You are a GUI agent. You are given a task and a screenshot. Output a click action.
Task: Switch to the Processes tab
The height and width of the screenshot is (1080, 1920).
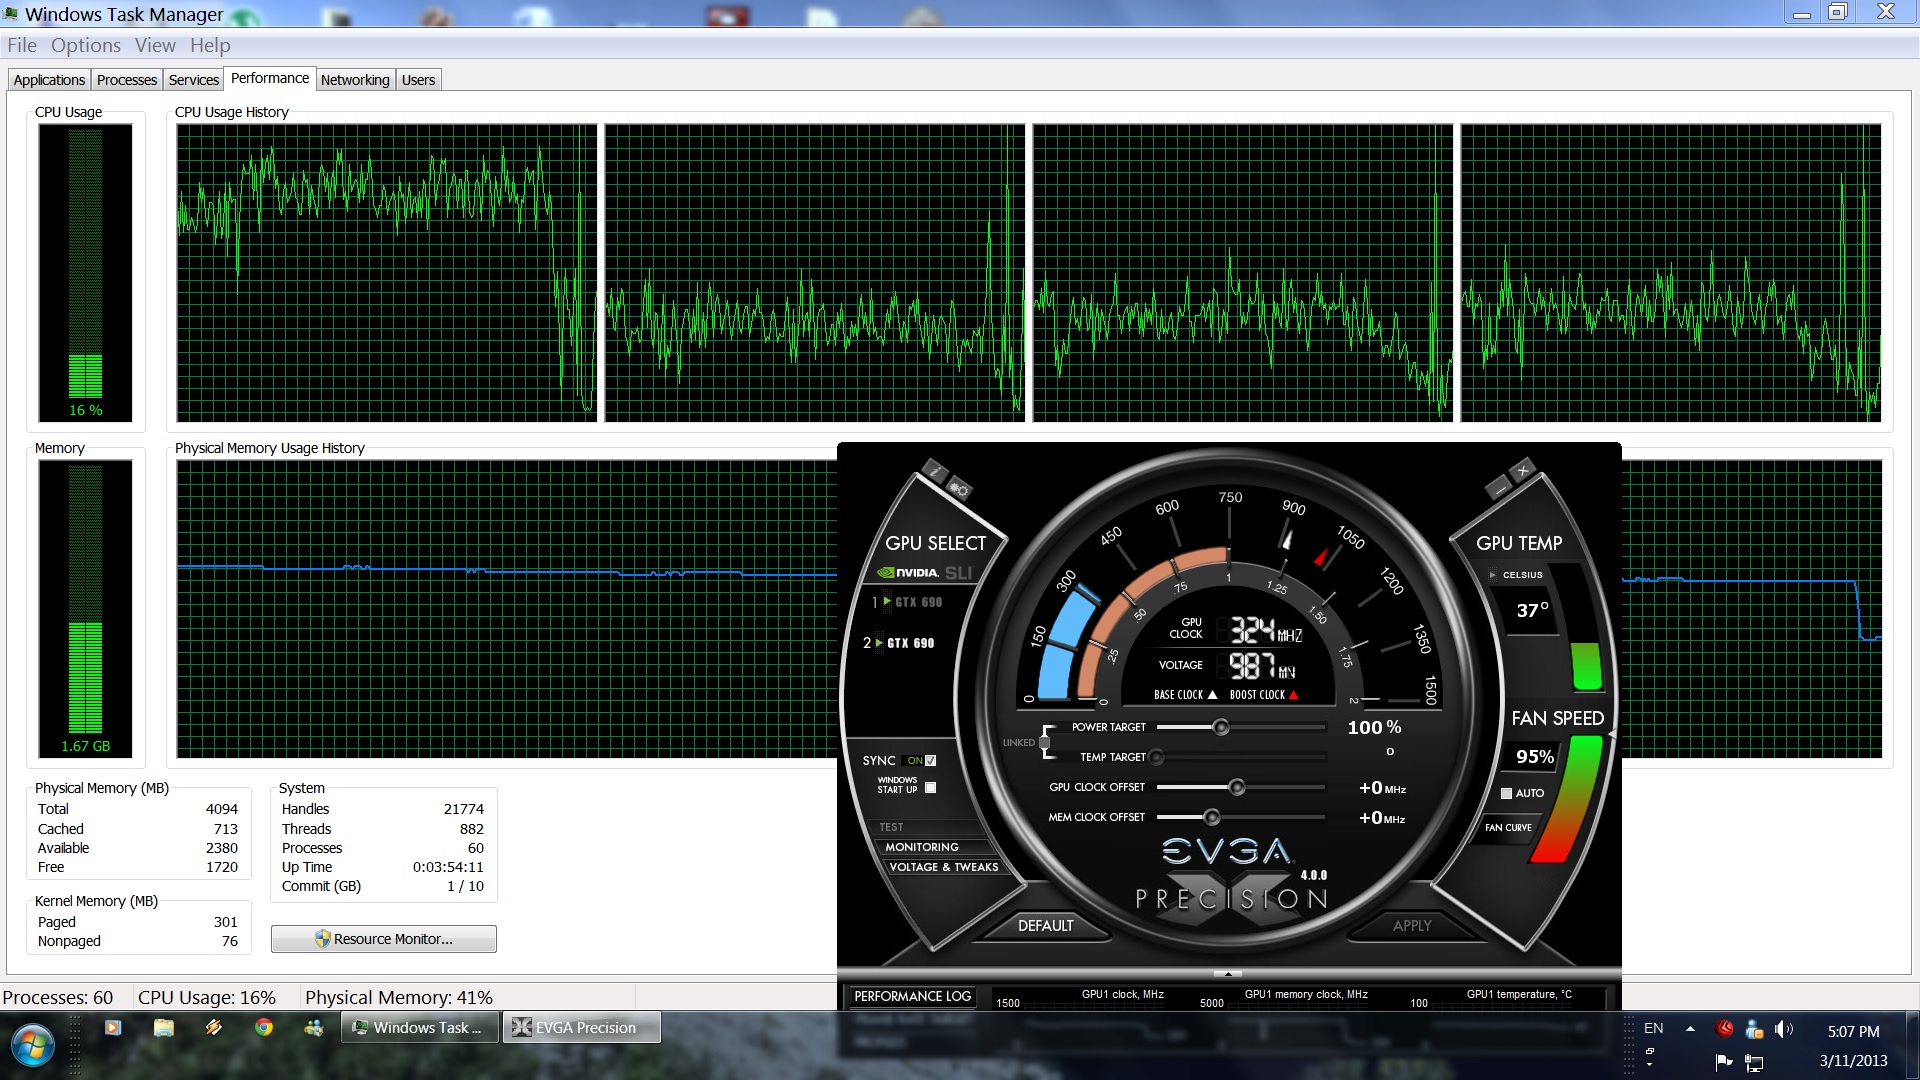coord(127,80)
